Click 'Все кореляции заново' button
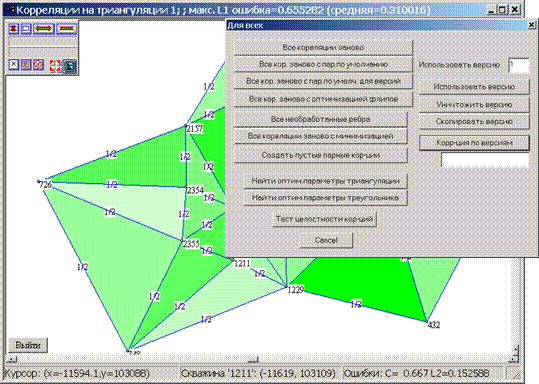The width and height of the screenshot is (539, 384). [323, 47]
